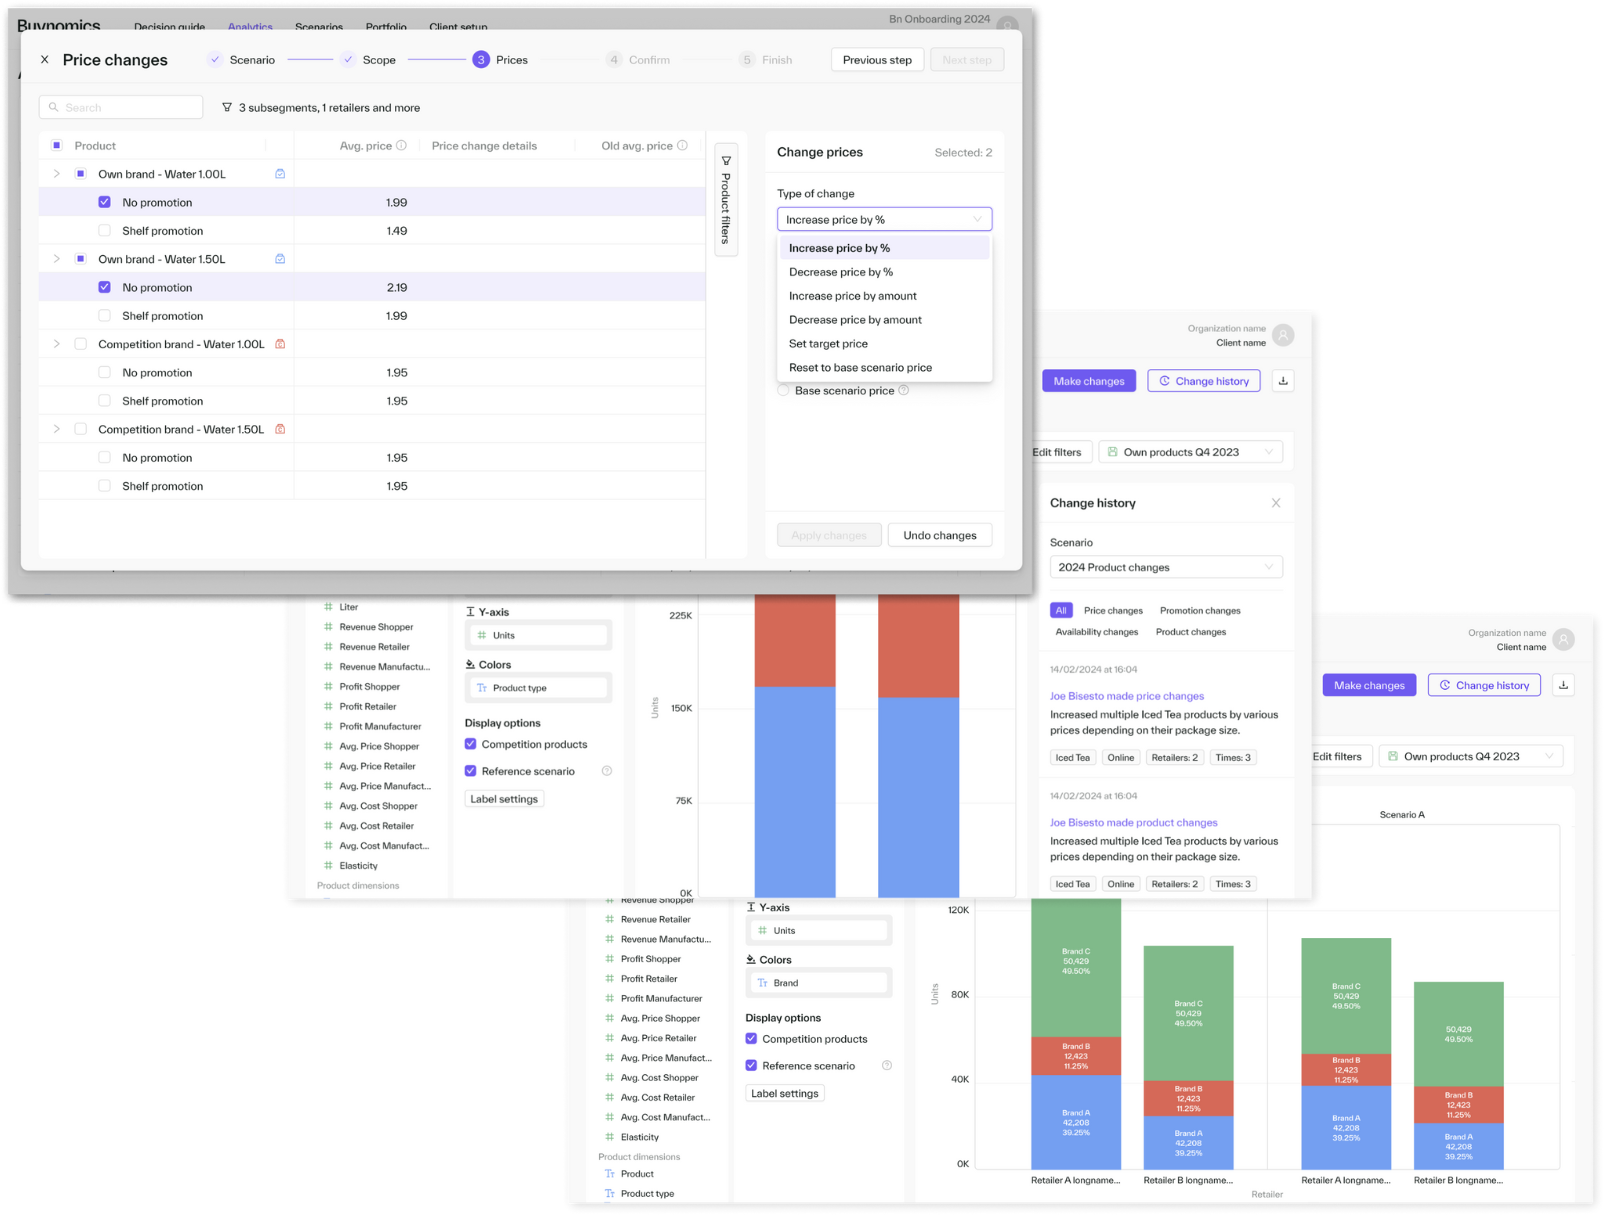
Task: Check Shelf promotion for Competition brand - Water 1.00L
Action: click(x=104, y=400)
